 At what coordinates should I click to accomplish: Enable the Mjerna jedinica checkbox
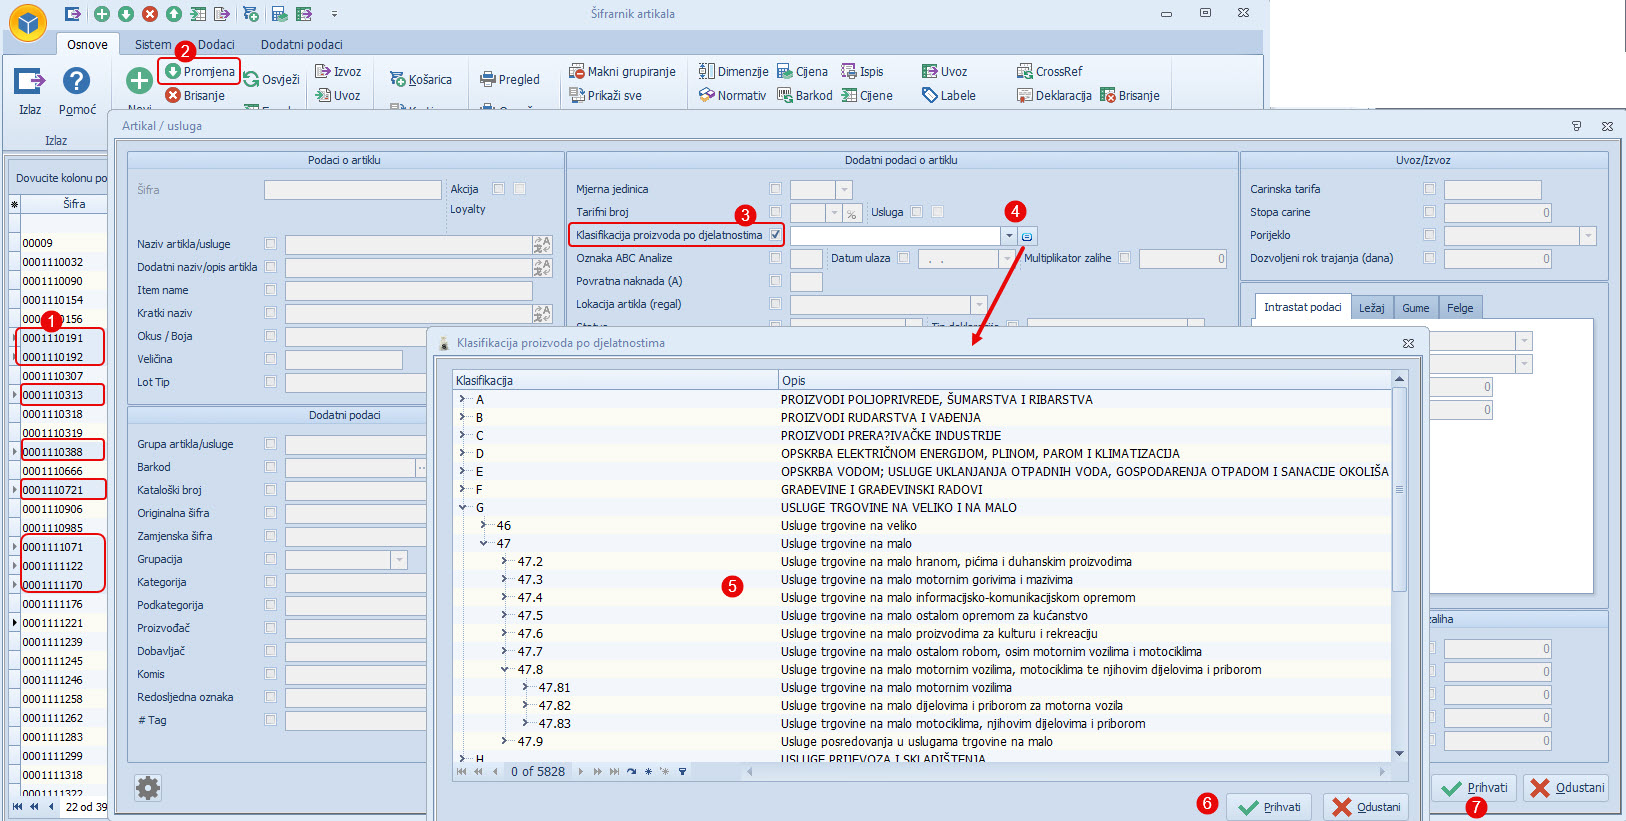point(775,189)
